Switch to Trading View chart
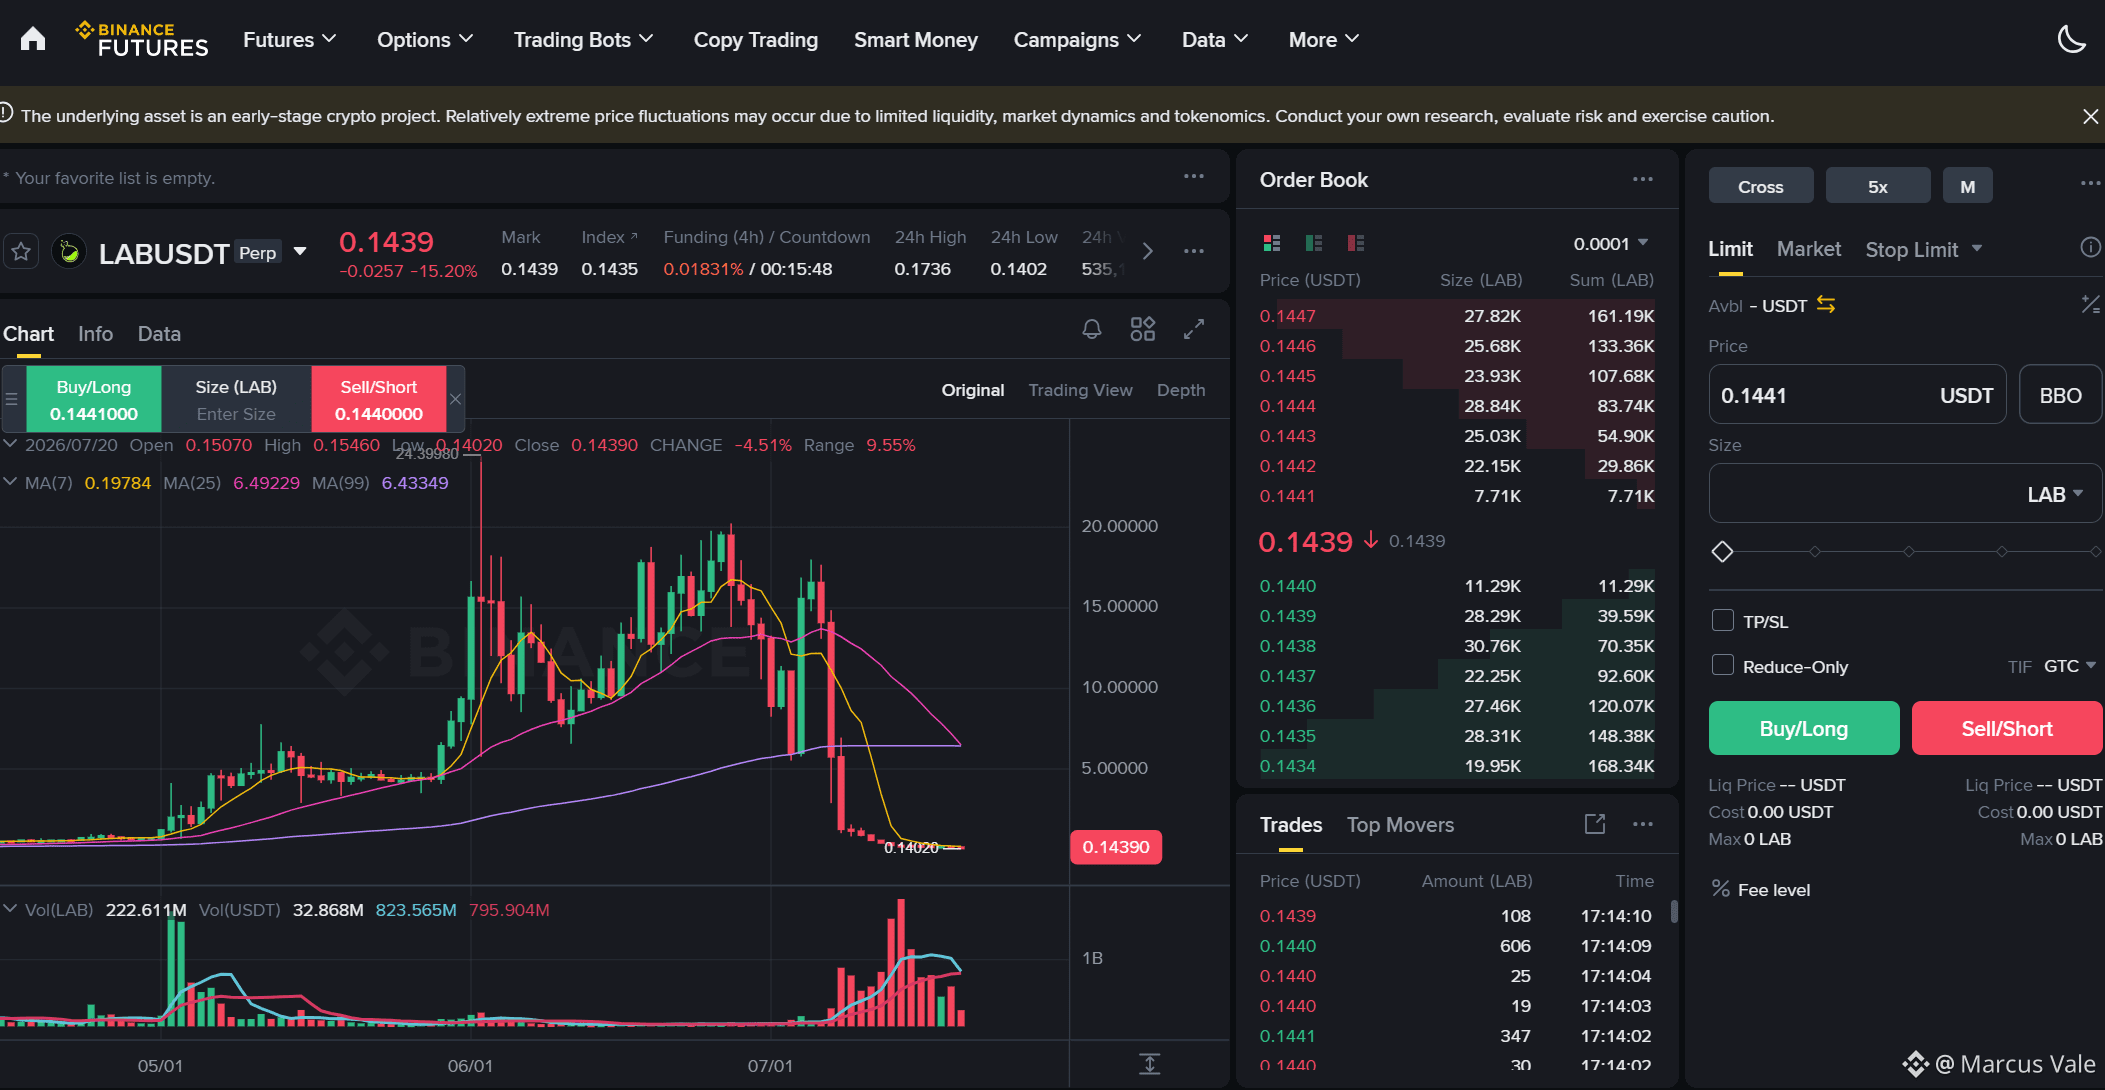The image size is (2105, 1090). click(1080, 389)
